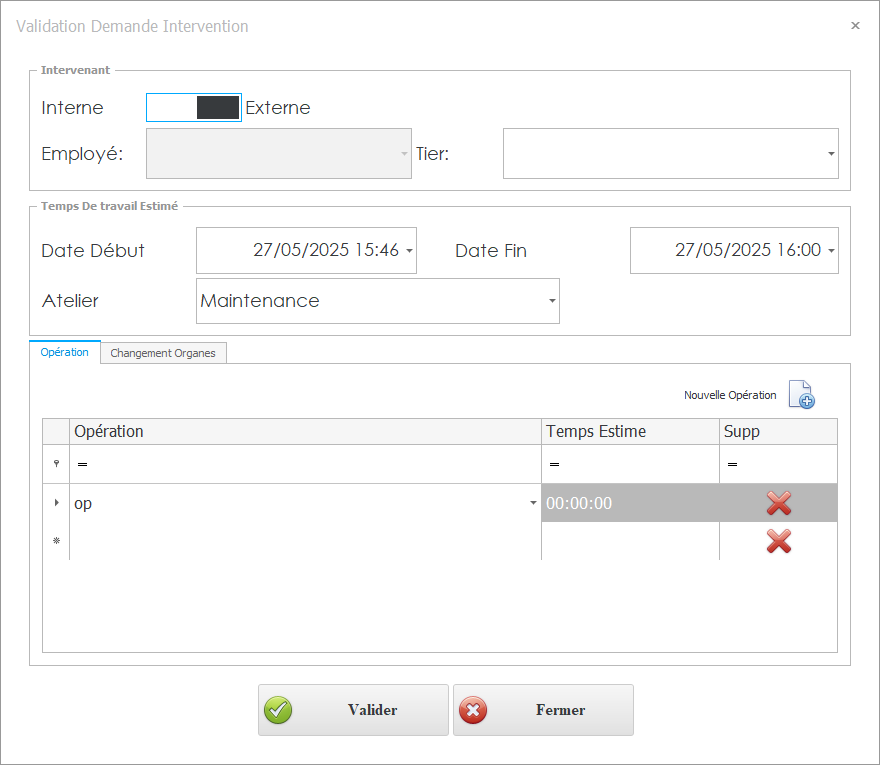Select the 'op' row indicator arrow
The image size is (880, 765).
56,503
